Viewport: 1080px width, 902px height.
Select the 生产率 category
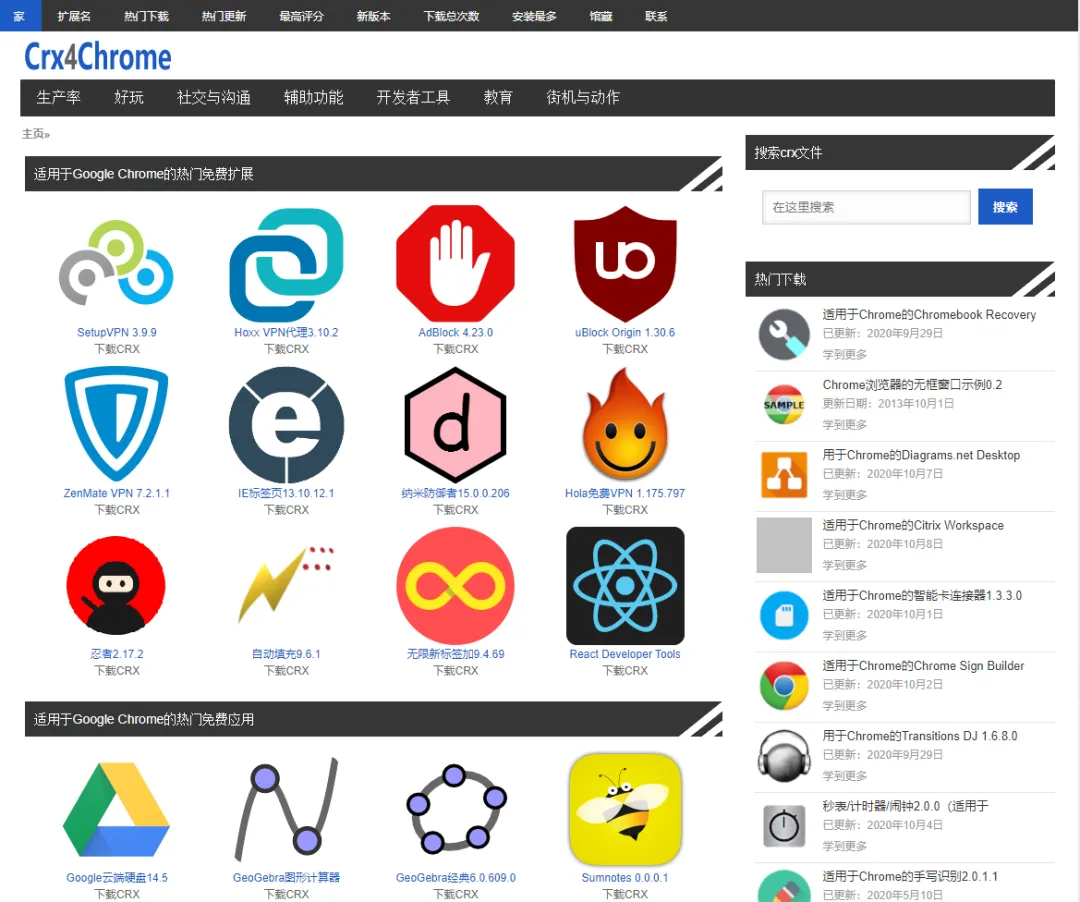pyautogui.click(x=59, y=98)
